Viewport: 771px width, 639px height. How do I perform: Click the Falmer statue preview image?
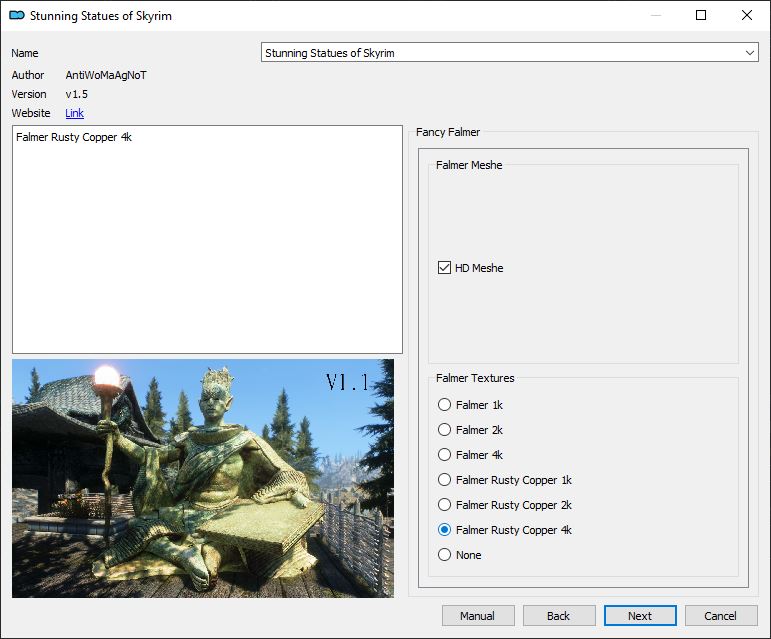(x=203, y=478)
